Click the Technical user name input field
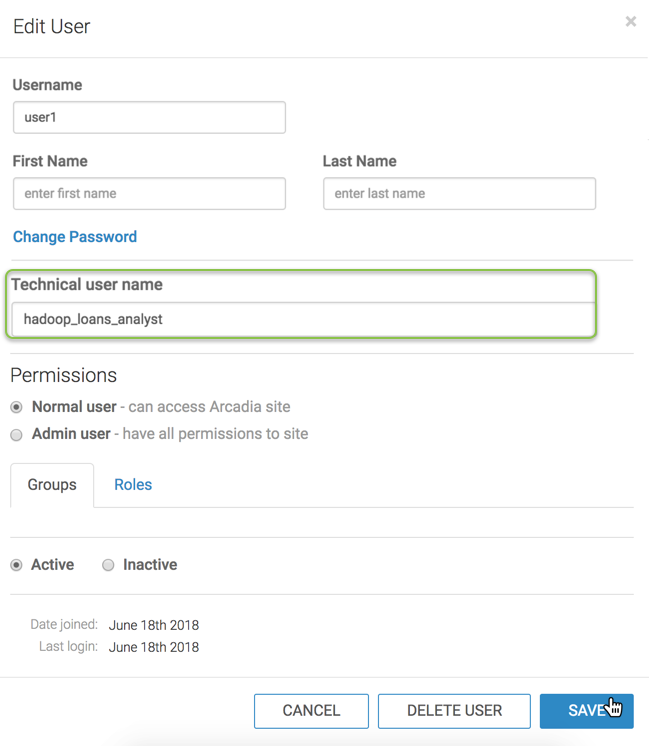Viewport: 649px width, 746px height. click(302, 319)
